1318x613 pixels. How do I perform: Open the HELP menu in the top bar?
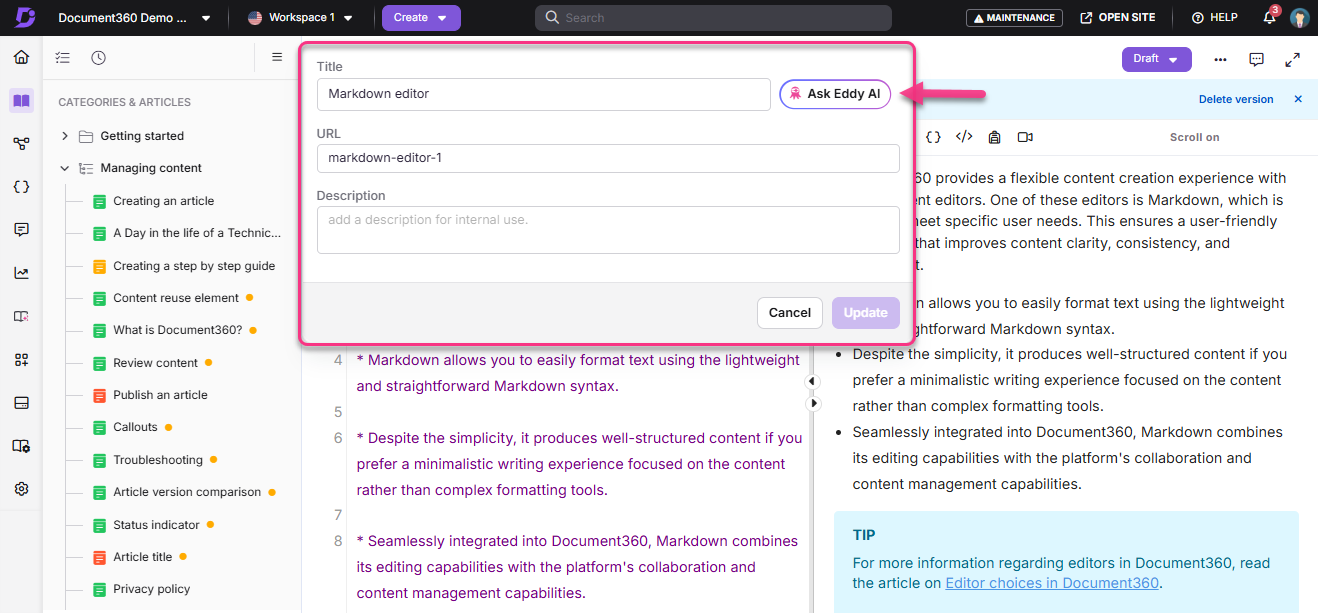tap(1213, 17)
